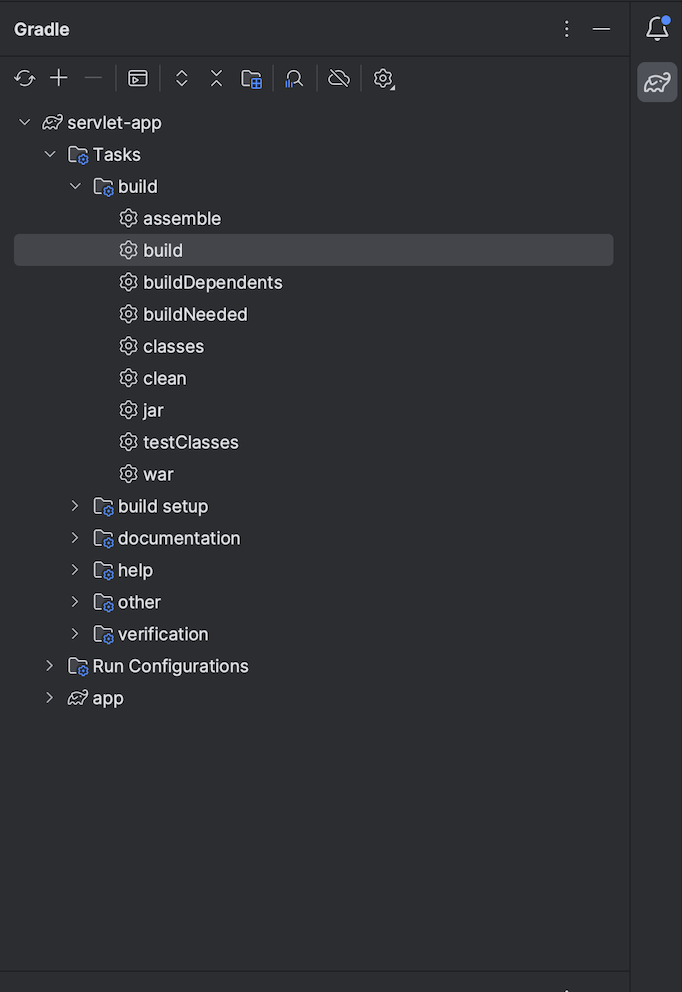682x992 pixels.
Task: Click Sync All Gradle Projects icon
Action: click(x=25, y=78)
